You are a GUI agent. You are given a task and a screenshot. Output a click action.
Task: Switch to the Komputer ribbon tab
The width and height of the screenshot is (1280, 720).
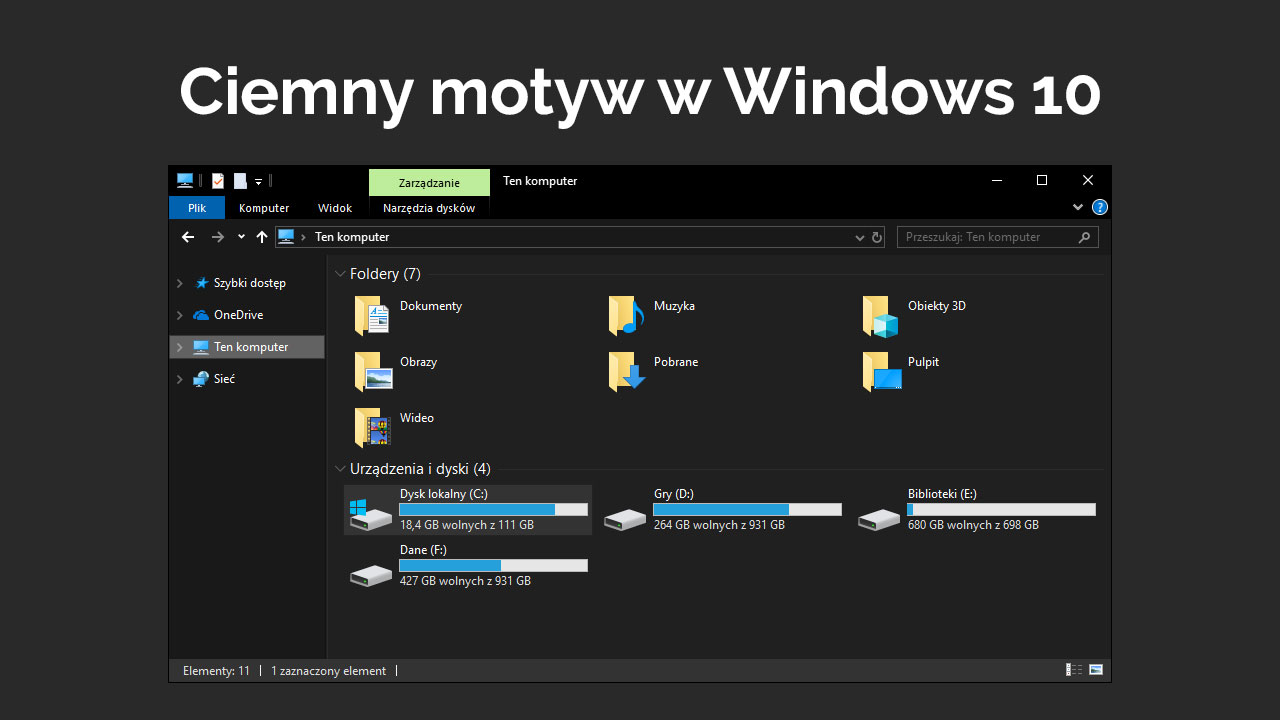(264, 208)
